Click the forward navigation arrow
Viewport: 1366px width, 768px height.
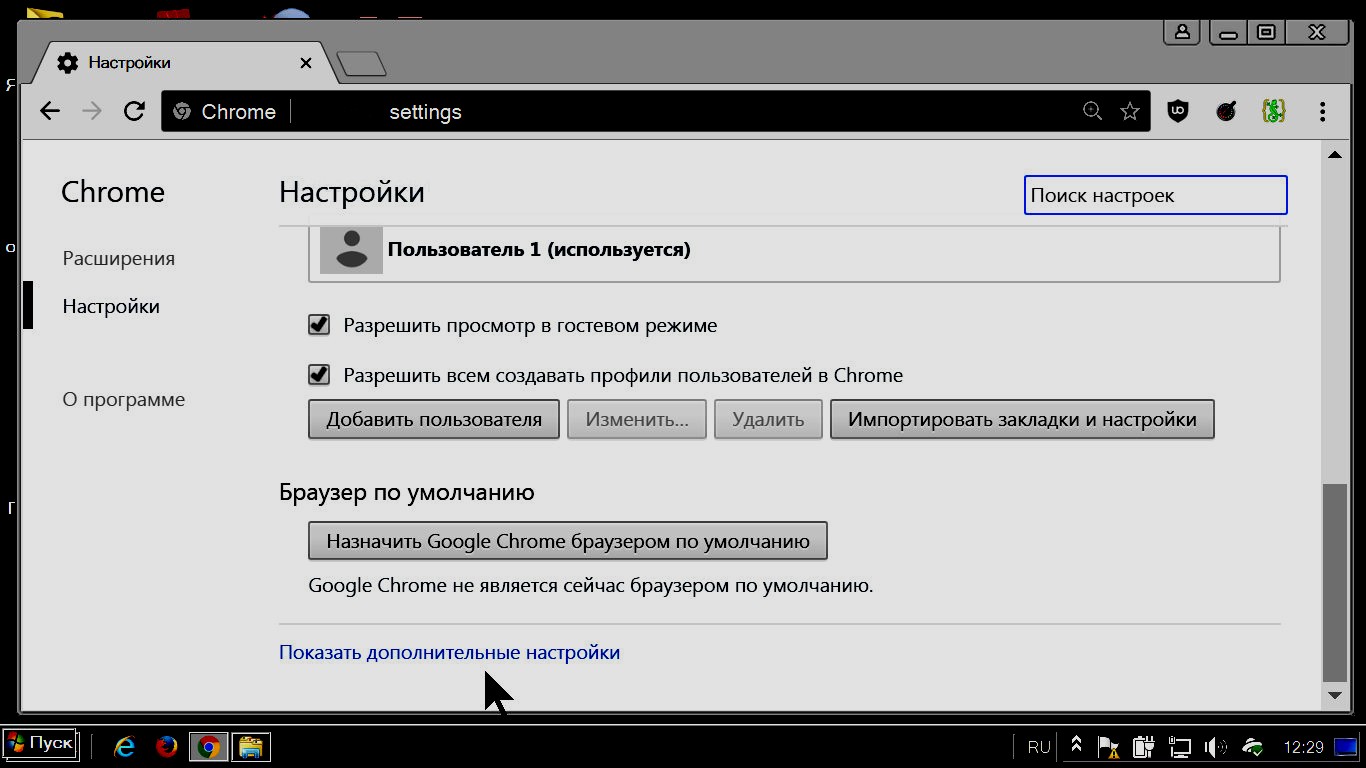(92, 112)
